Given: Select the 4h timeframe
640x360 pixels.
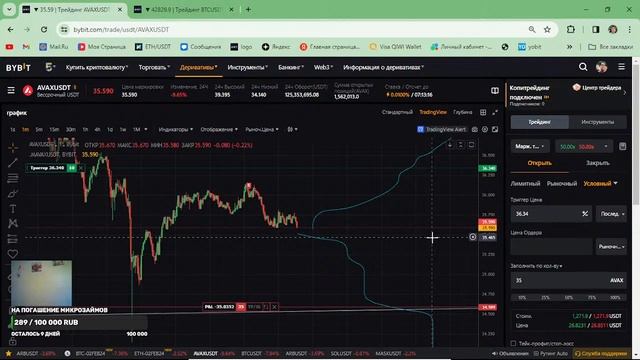Looking at the screenshot, I should click(x=97, y=129).
